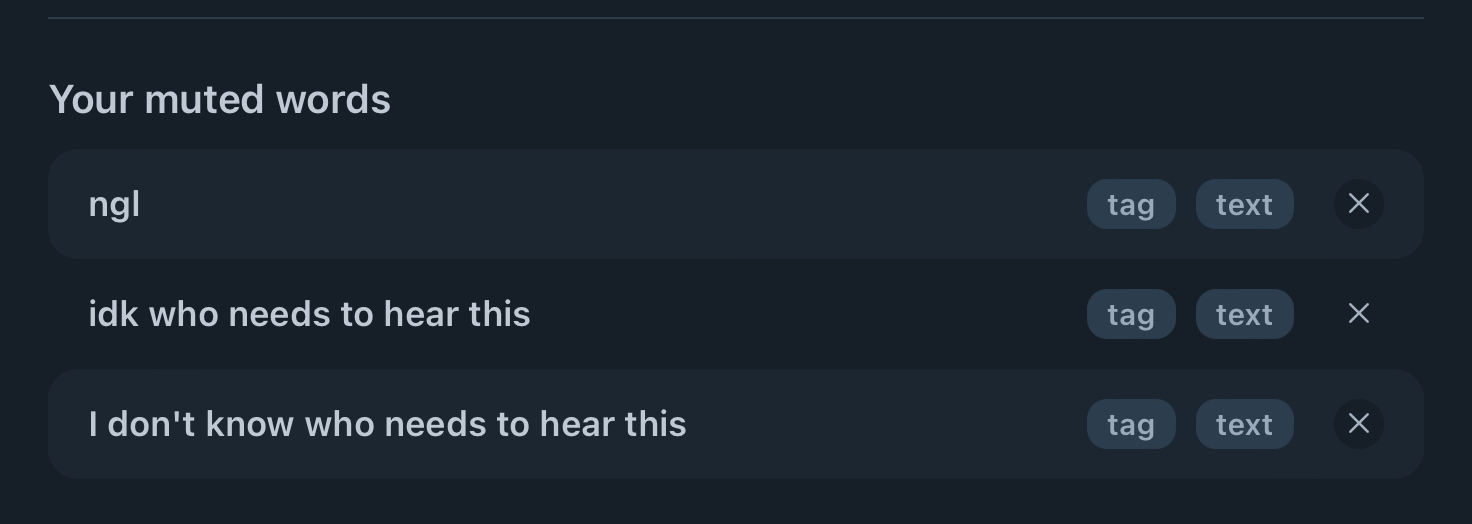The height and width of the screenshot is (524, 1472).
Task: Click the idk phrase row background
Action: 800,314
